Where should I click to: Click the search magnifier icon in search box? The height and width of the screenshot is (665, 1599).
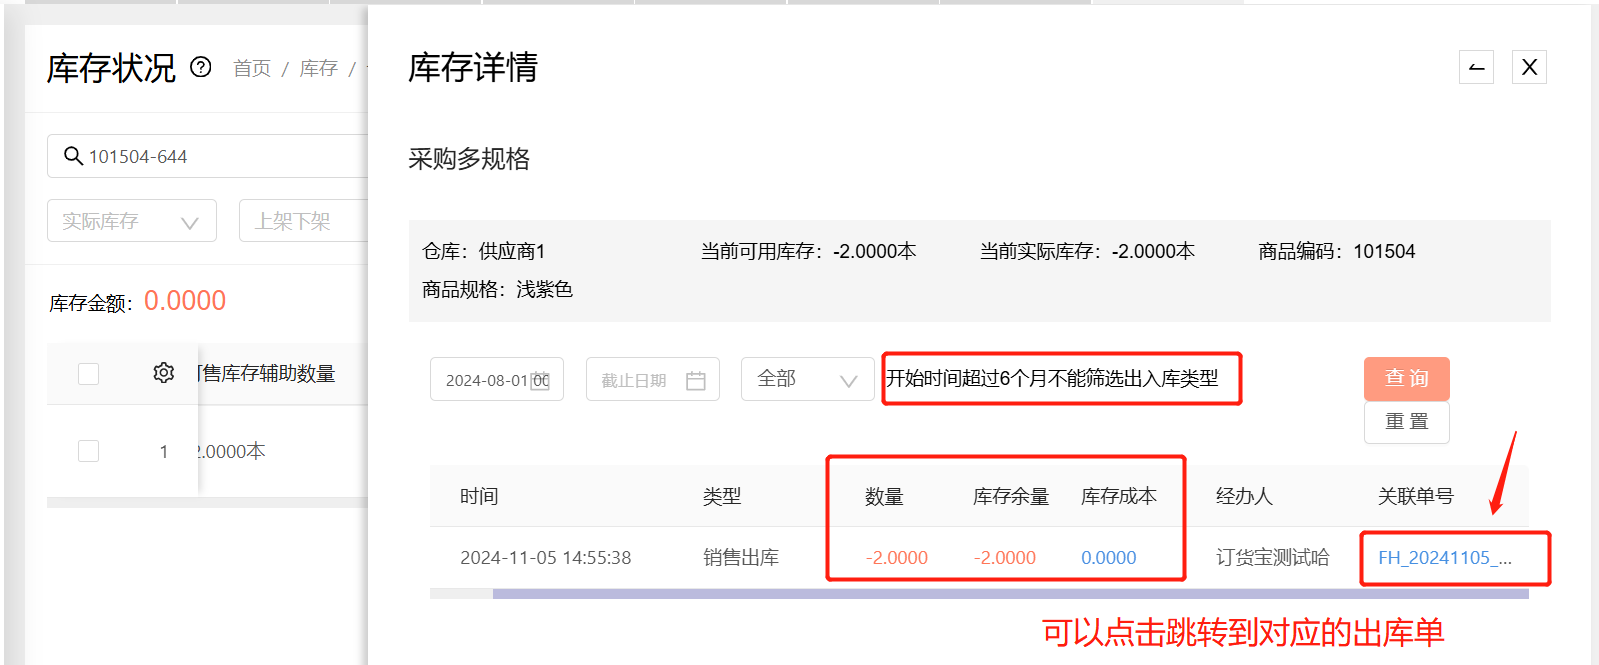point(73,156)
